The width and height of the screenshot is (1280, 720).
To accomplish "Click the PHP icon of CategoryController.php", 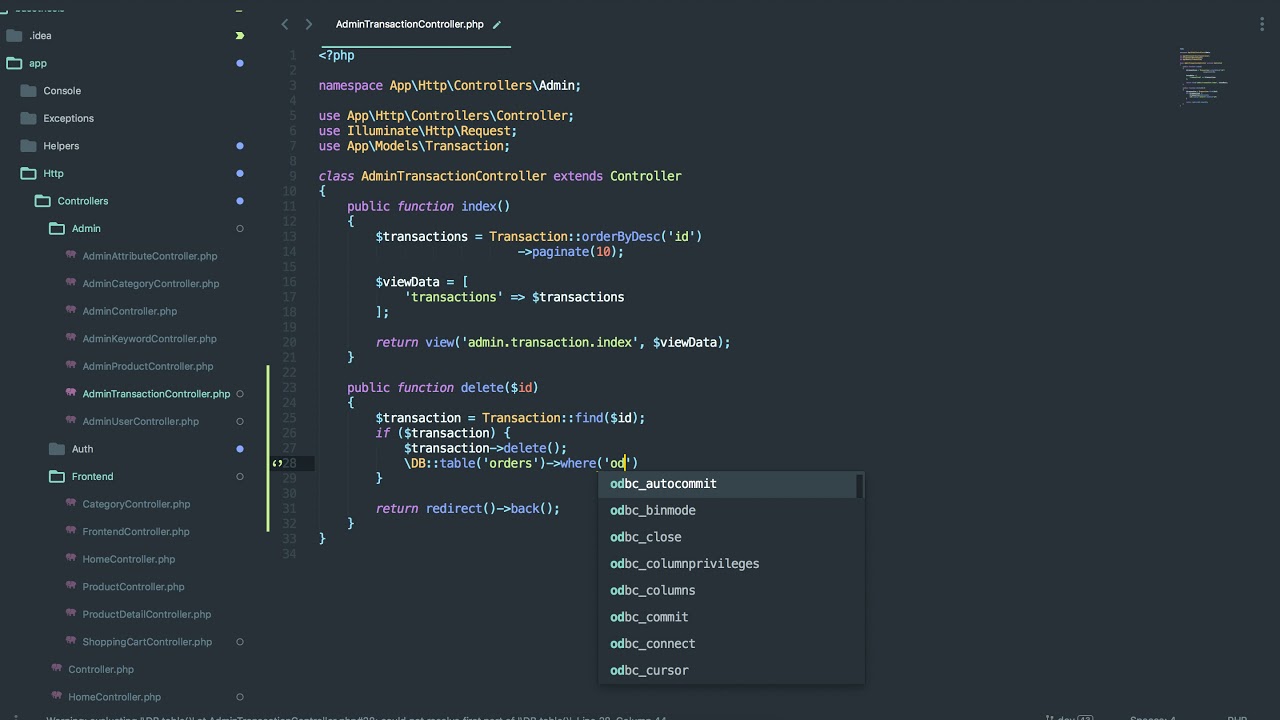I will tap(71, 503).
